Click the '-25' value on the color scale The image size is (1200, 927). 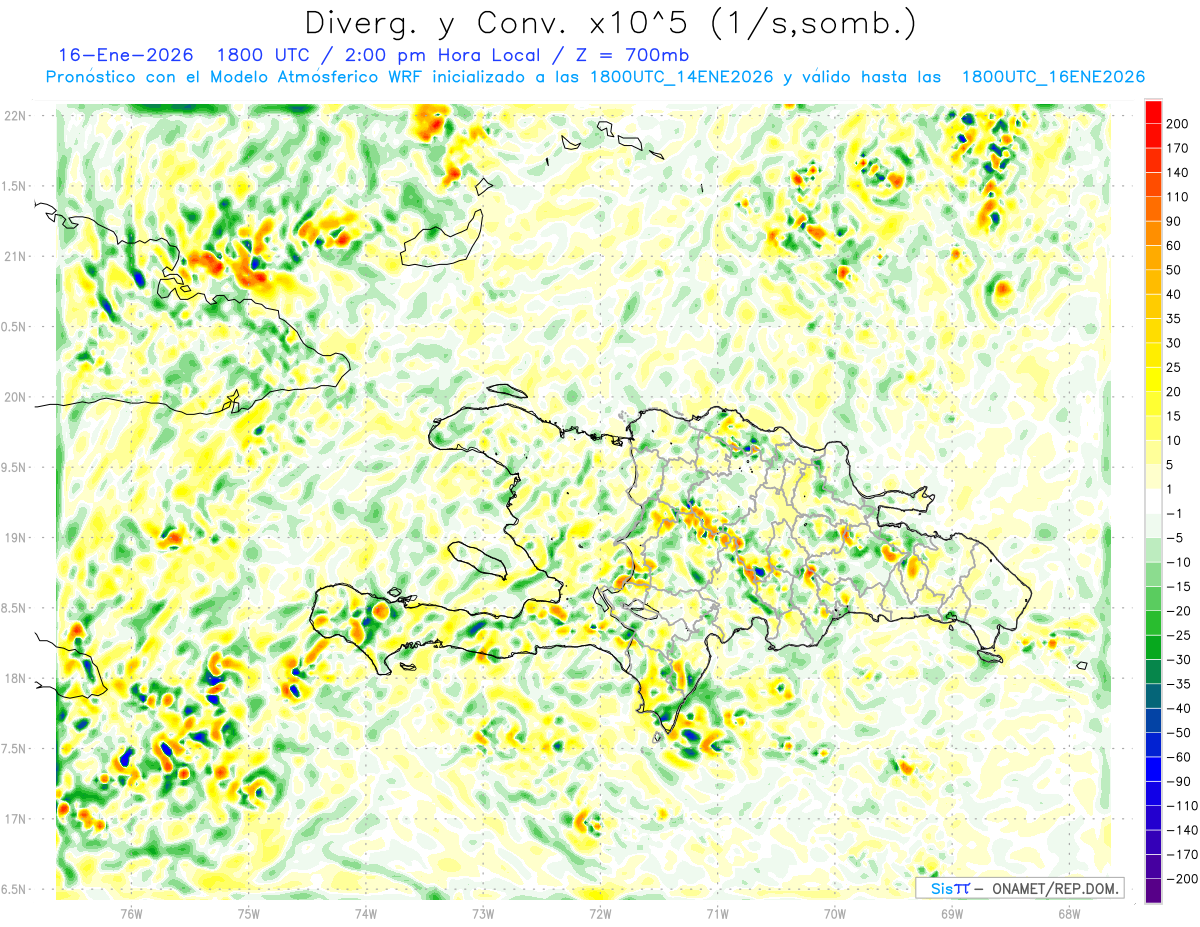pyautogui.click(x=1177, y=635)
